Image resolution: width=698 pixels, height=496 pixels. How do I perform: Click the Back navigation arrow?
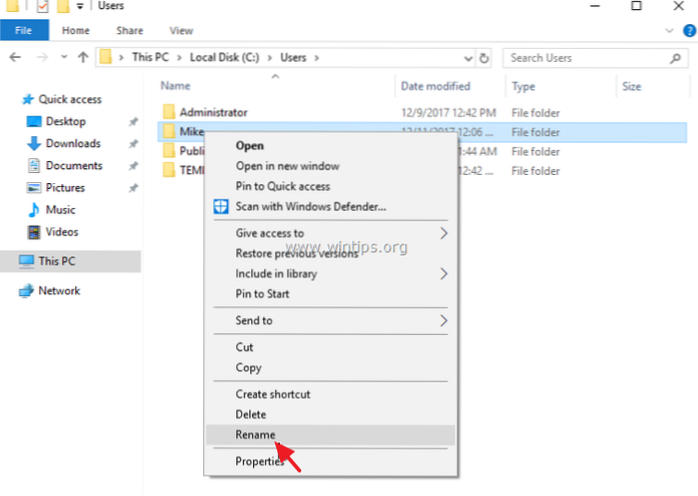pyautogui.click(x=14, y=58)
